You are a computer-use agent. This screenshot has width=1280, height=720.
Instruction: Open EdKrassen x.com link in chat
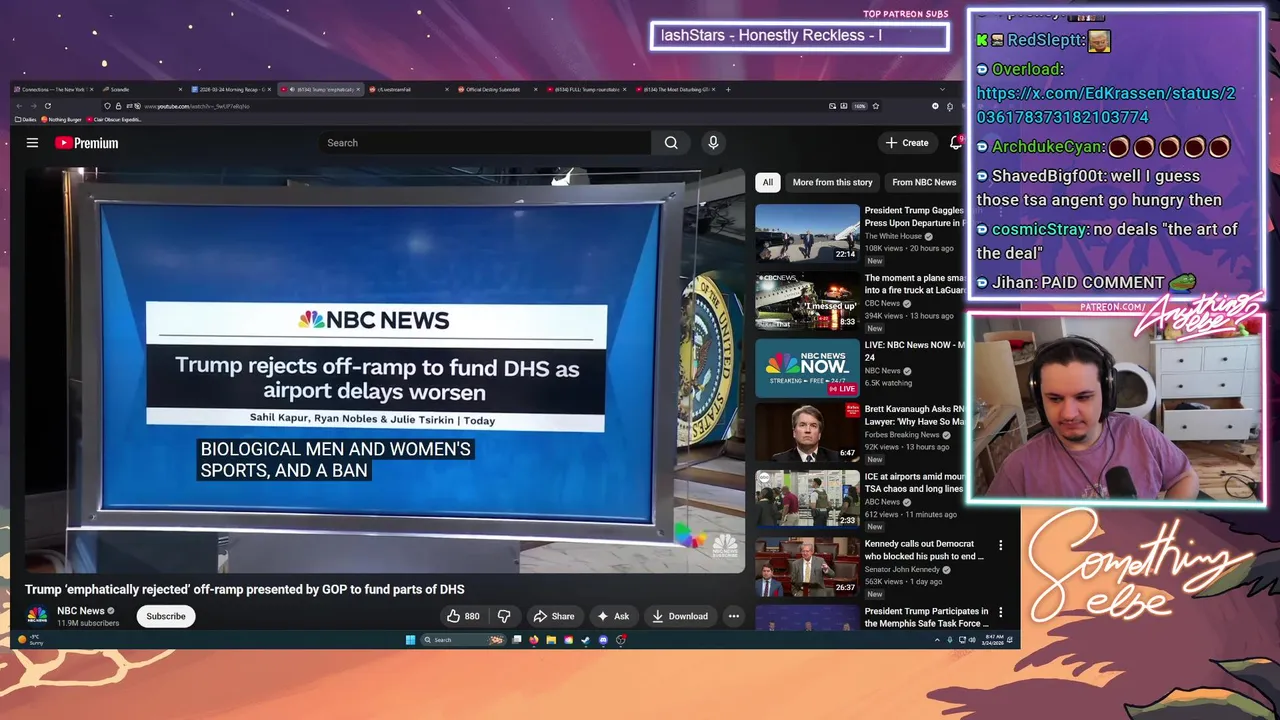[1106, 105]
